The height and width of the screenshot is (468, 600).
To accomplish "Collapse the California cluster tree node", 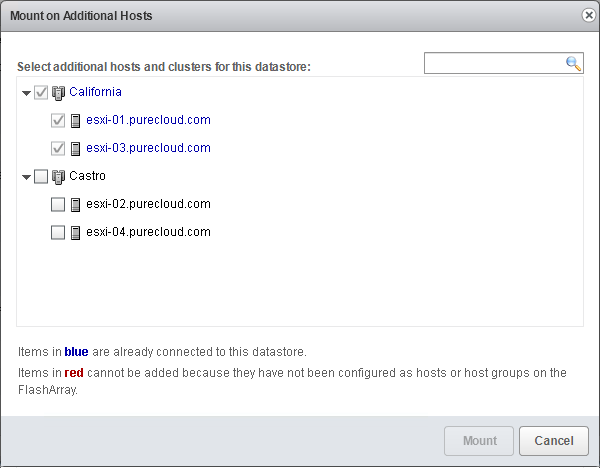I will point(26,93).
